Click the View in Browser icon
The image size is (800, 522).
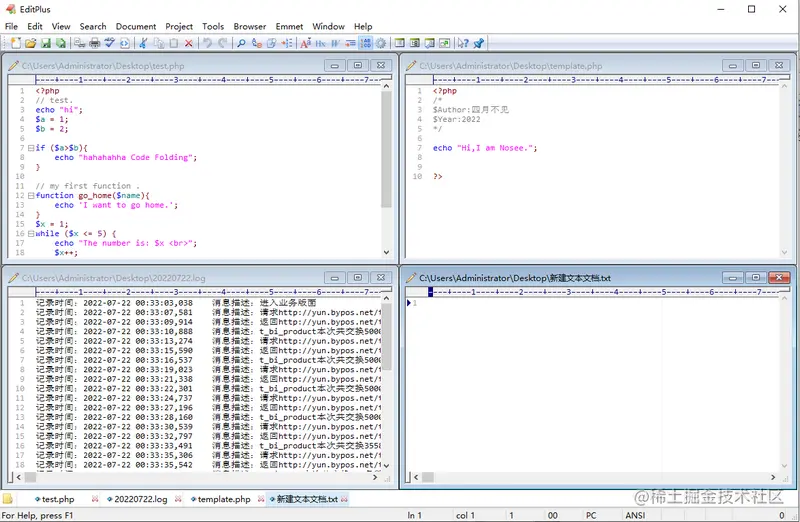pyautogui.click(x=124, y=43)
